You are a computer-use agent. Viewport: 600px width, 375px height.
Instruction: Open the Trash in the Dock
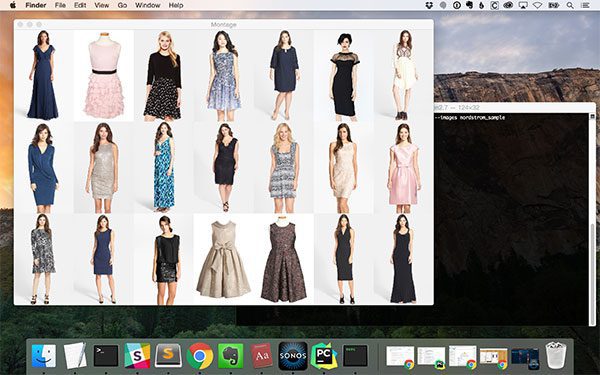pos(556,355)
